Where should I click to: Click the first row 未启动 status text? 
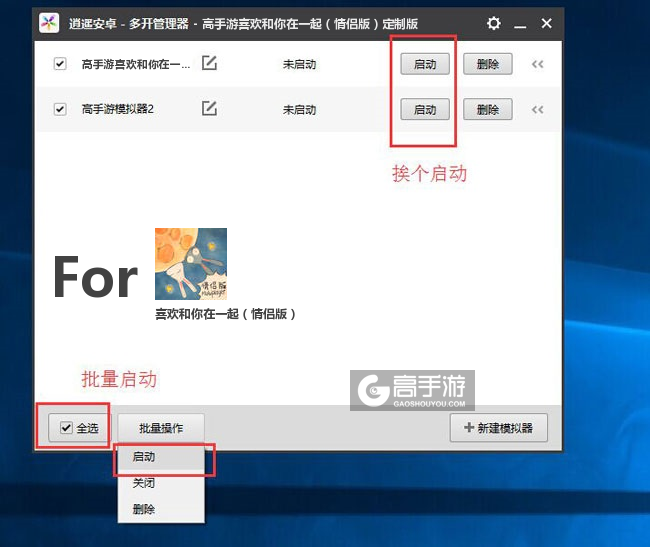(x=299, y=64)
